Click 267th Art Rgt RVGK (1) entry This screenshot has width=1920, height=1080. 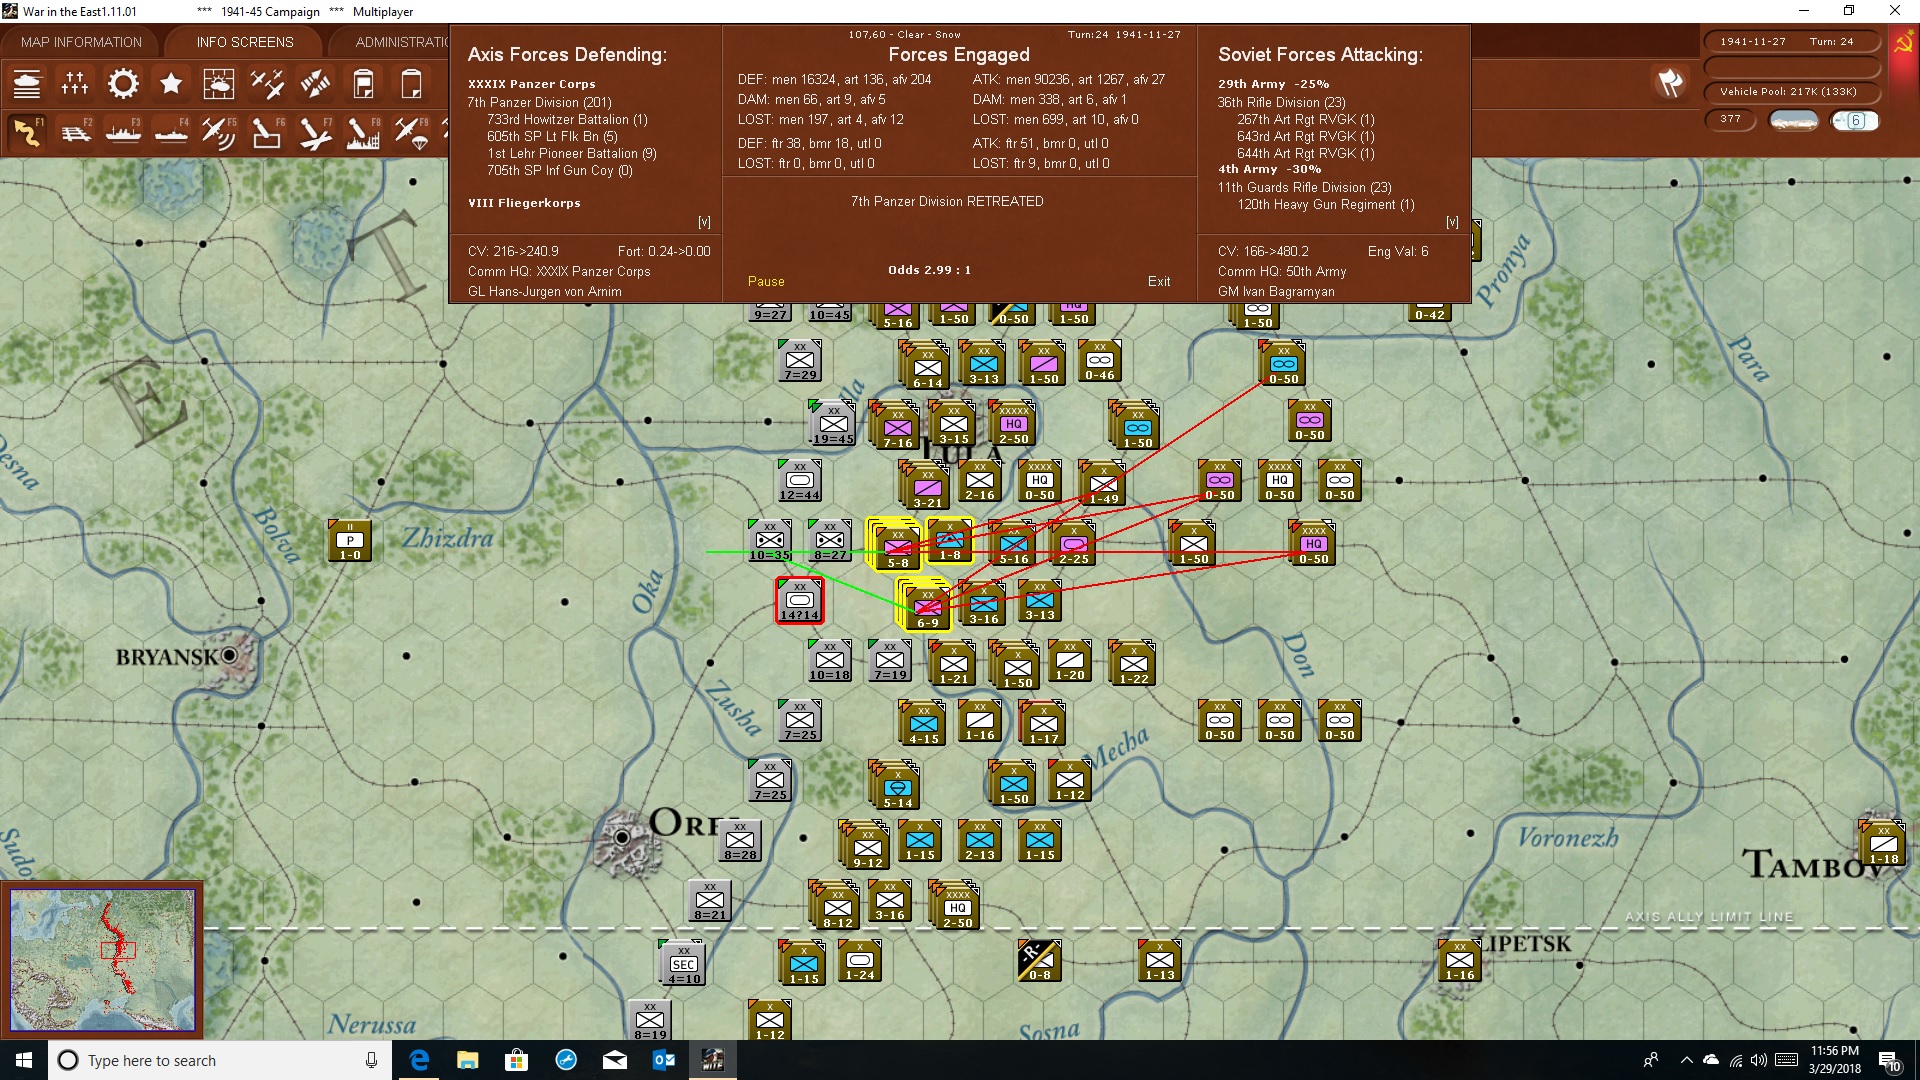(x=1305, y=119)
